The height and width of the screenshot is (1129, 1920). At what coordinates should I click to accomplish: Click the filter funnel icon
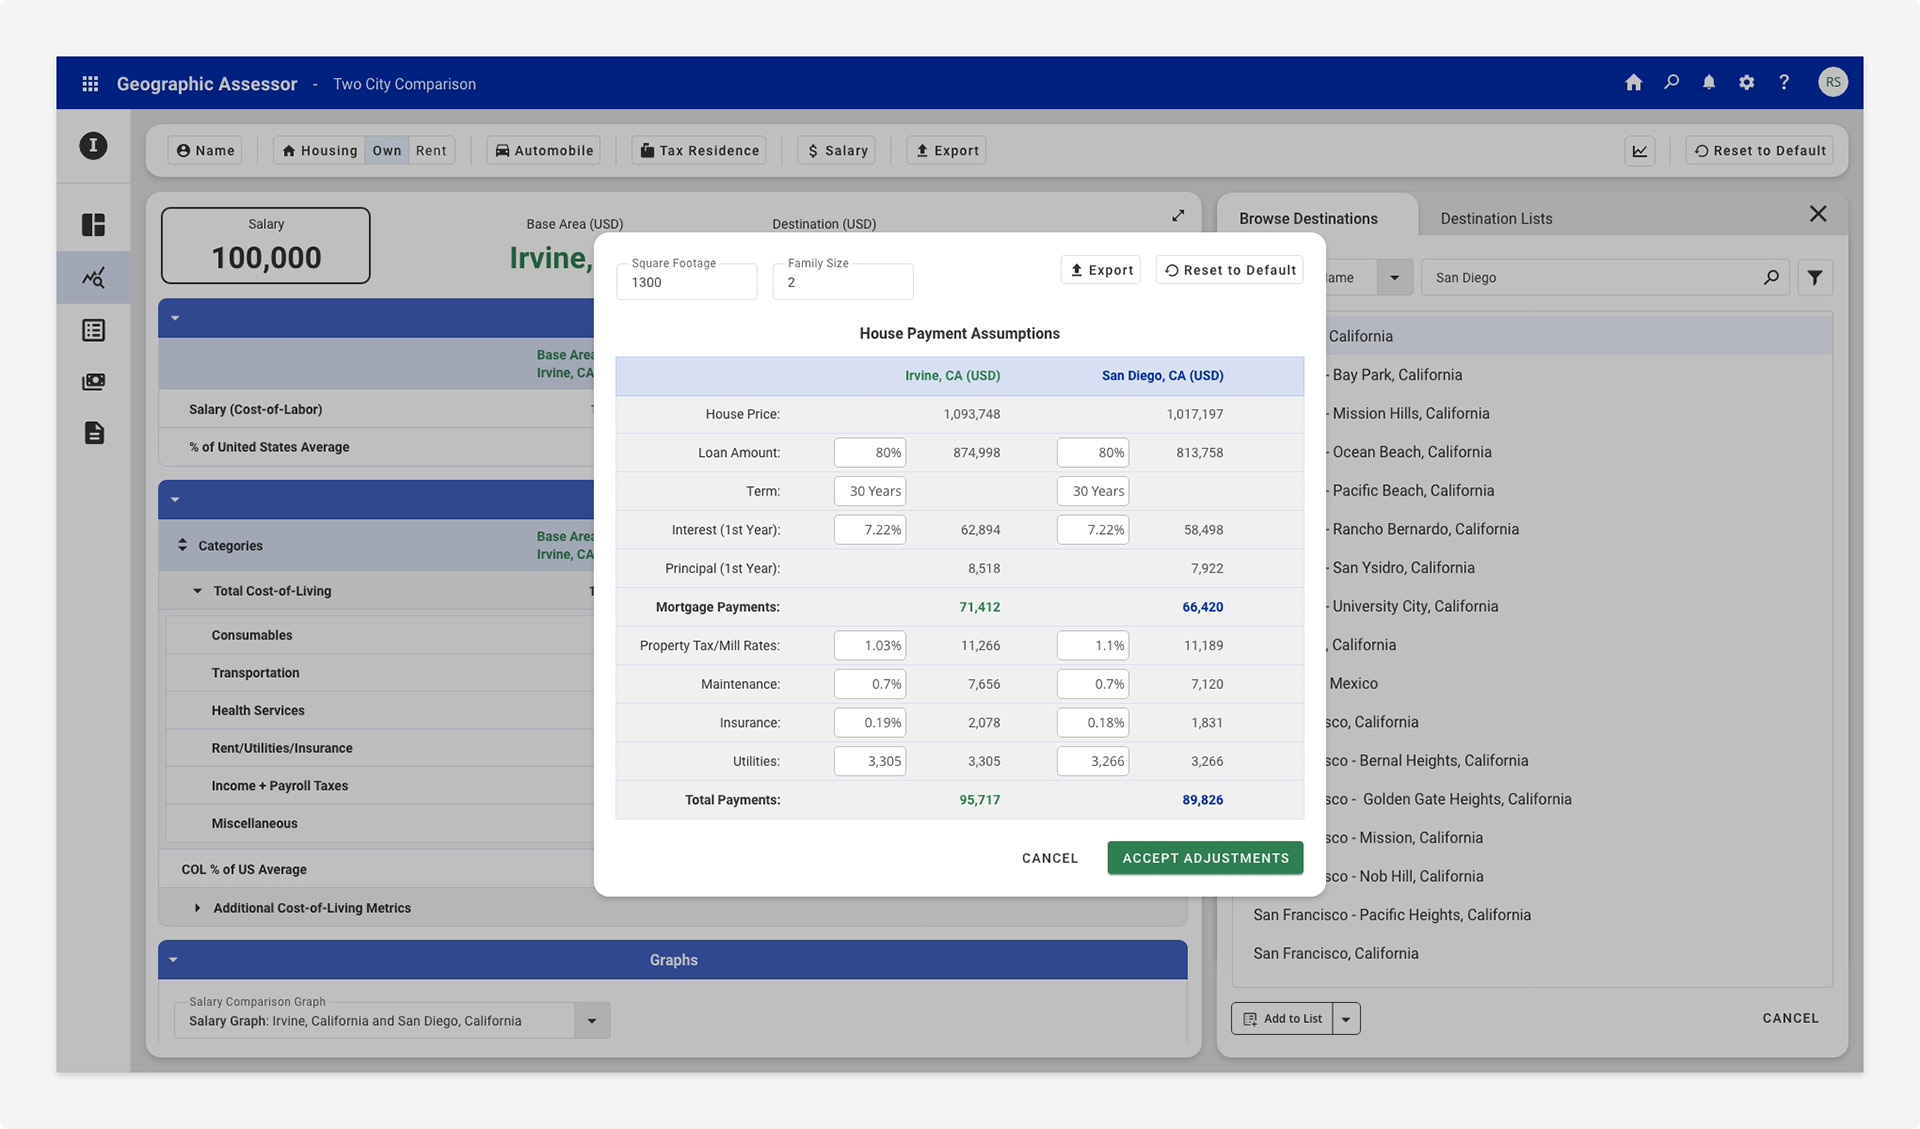click(1814, 278)
